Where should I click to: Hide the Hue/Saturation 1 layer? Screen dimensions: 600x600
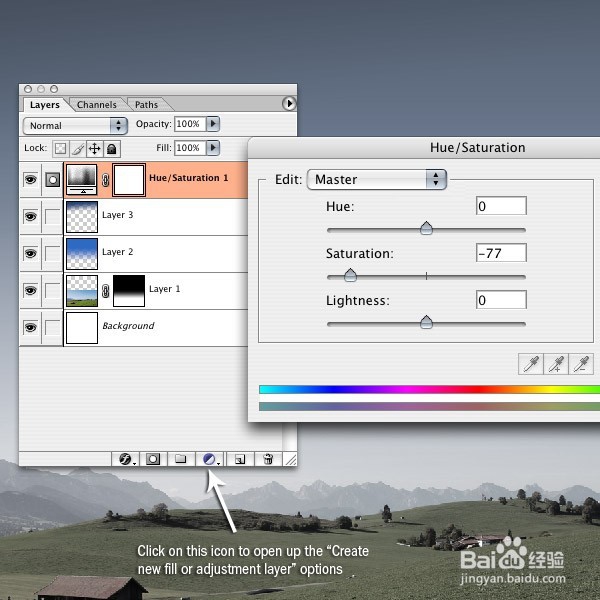click(x=31, y=179)
